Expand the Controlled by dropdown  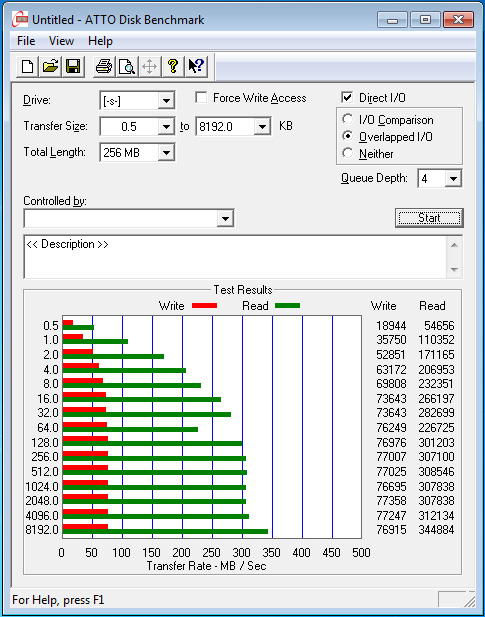coord(225,218)
